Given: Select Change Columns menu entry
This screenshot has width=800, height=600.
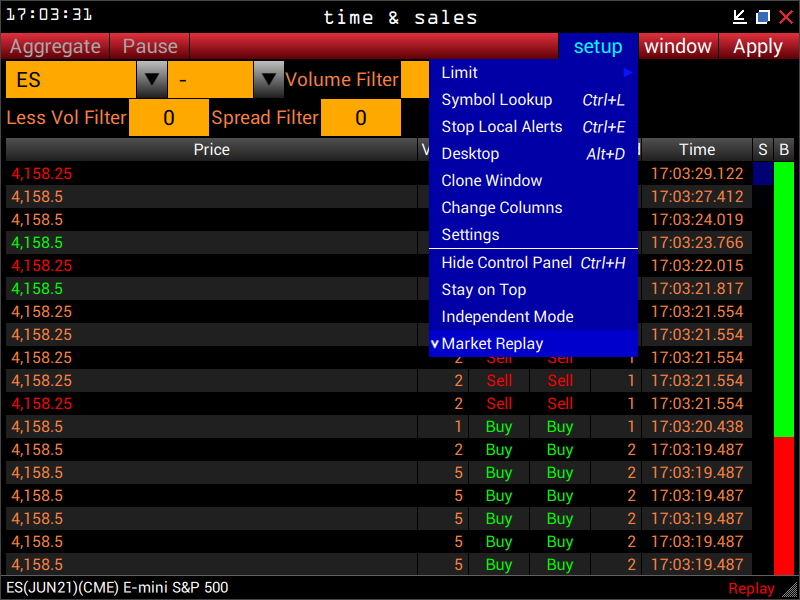Looking at the screenshot, I should coord(533,208).
